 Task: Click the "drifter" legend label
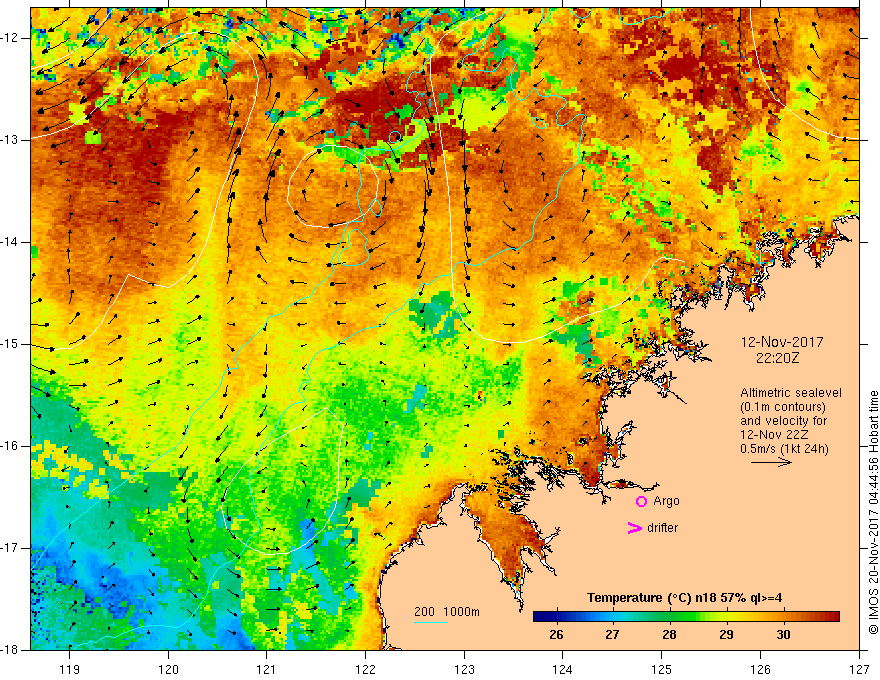[x=662, y=528]
